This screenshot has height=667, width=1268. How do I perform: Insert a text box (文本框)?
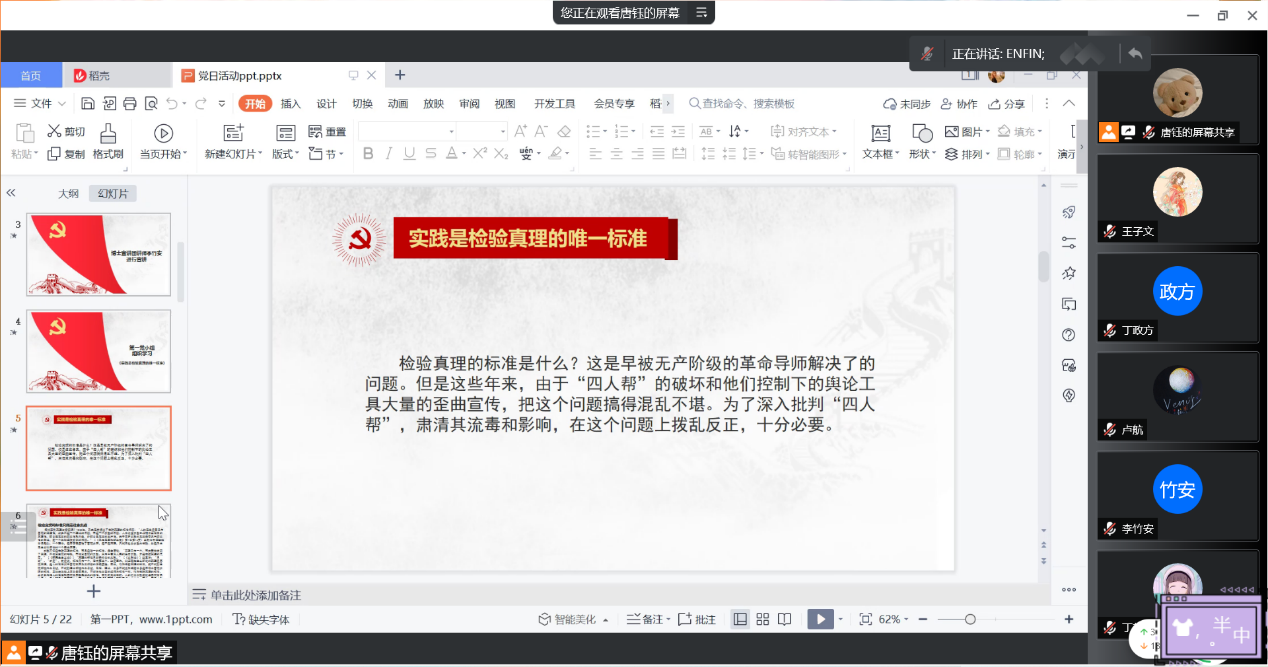[880, 133]
